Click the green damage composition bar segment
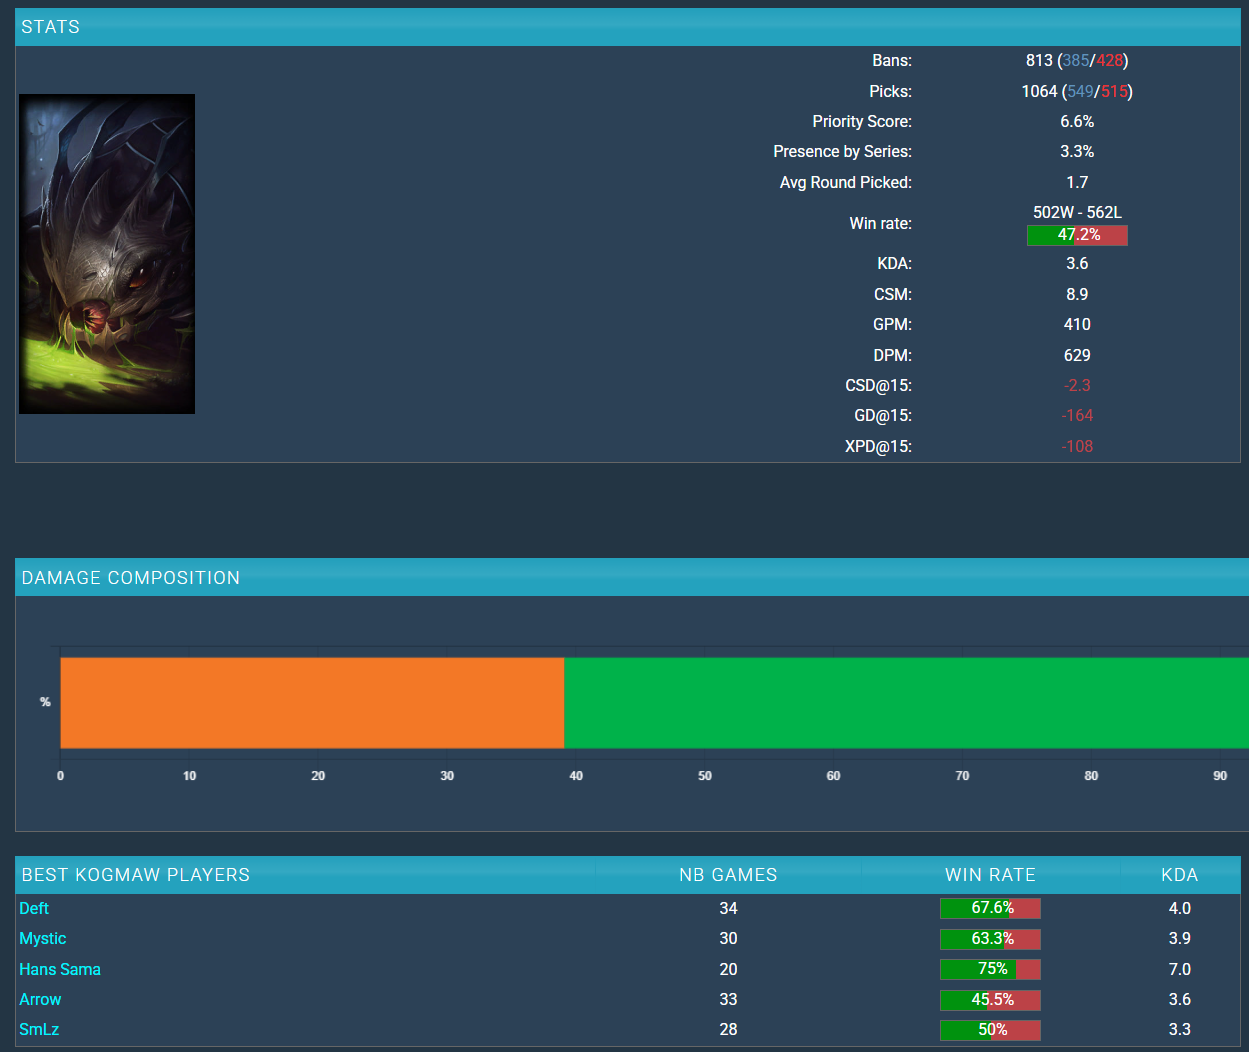 906,702
